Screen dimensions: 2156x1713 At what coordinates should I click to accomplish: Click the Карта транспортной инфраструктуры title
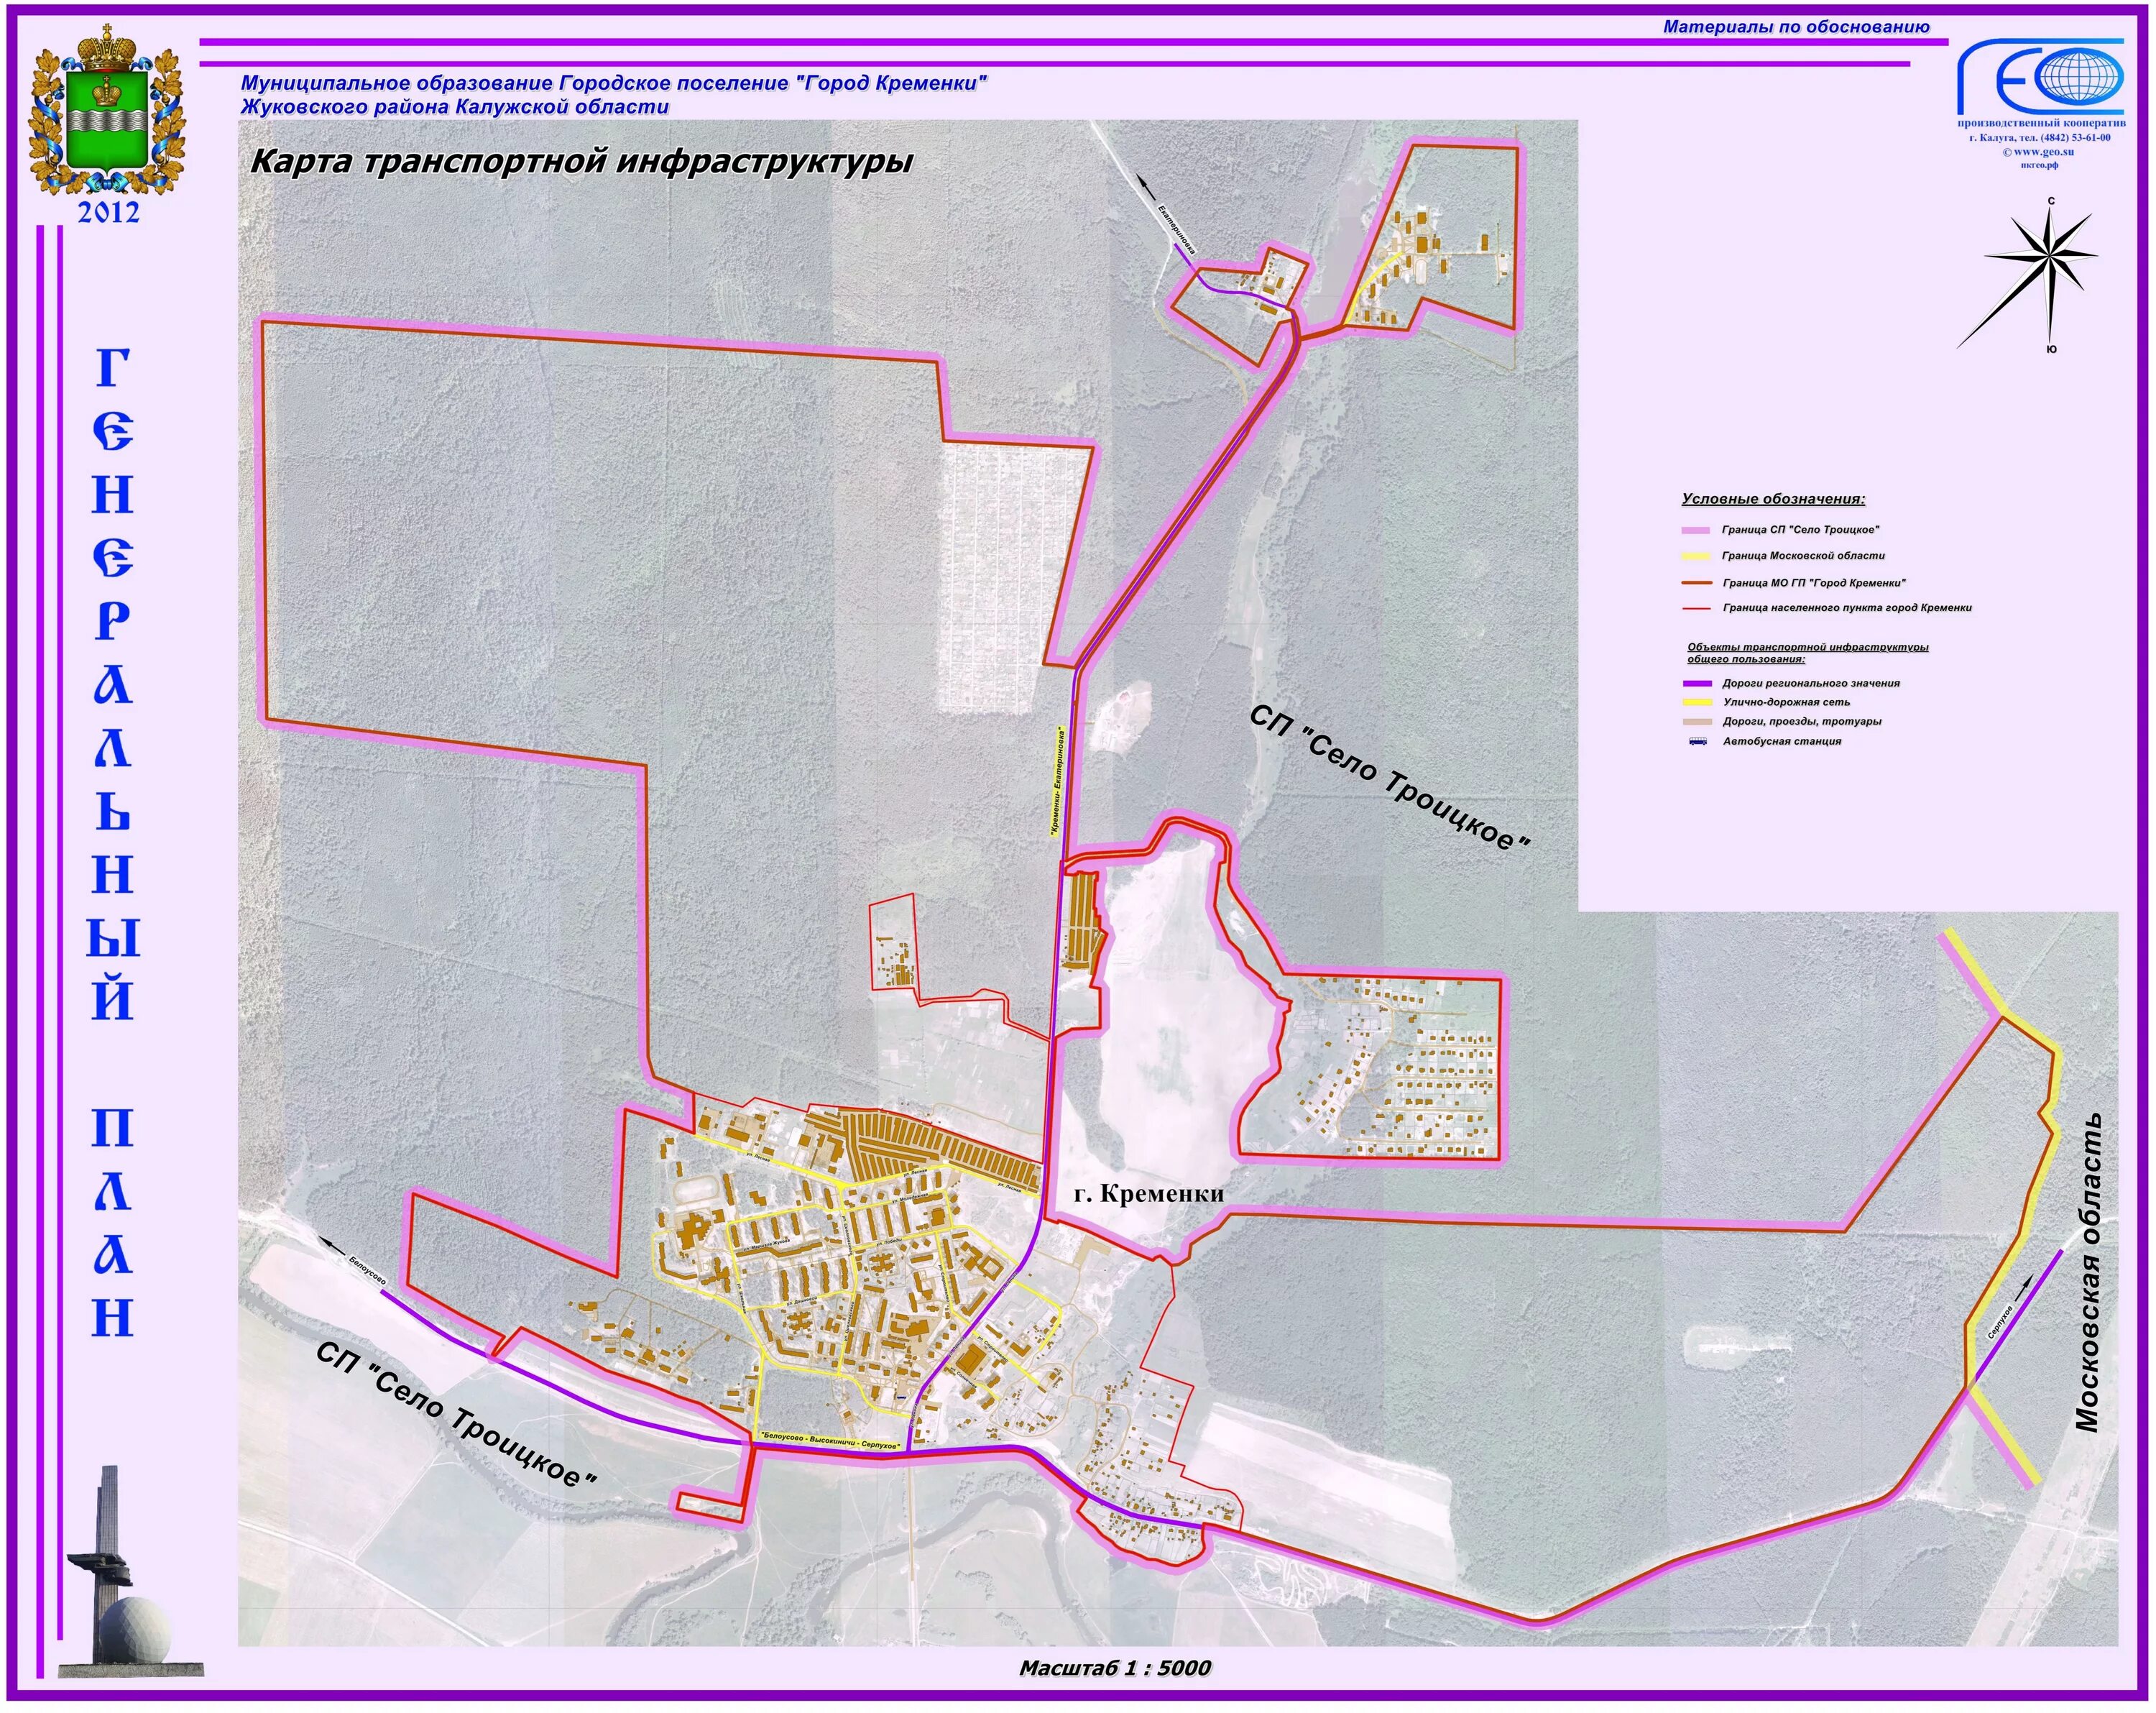pos(581,162)
